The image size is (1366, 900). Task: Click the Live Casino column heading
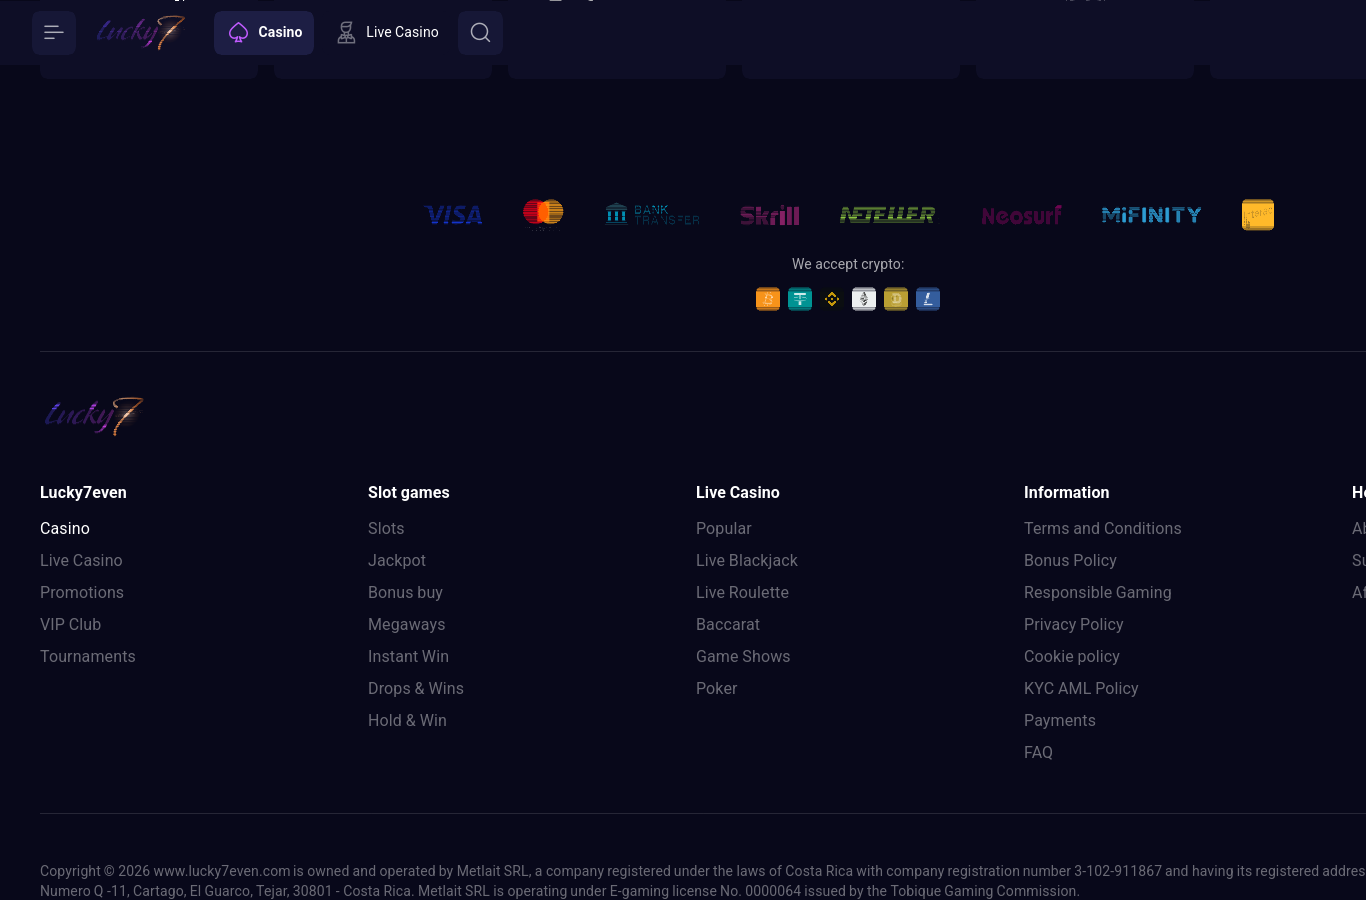737,492
